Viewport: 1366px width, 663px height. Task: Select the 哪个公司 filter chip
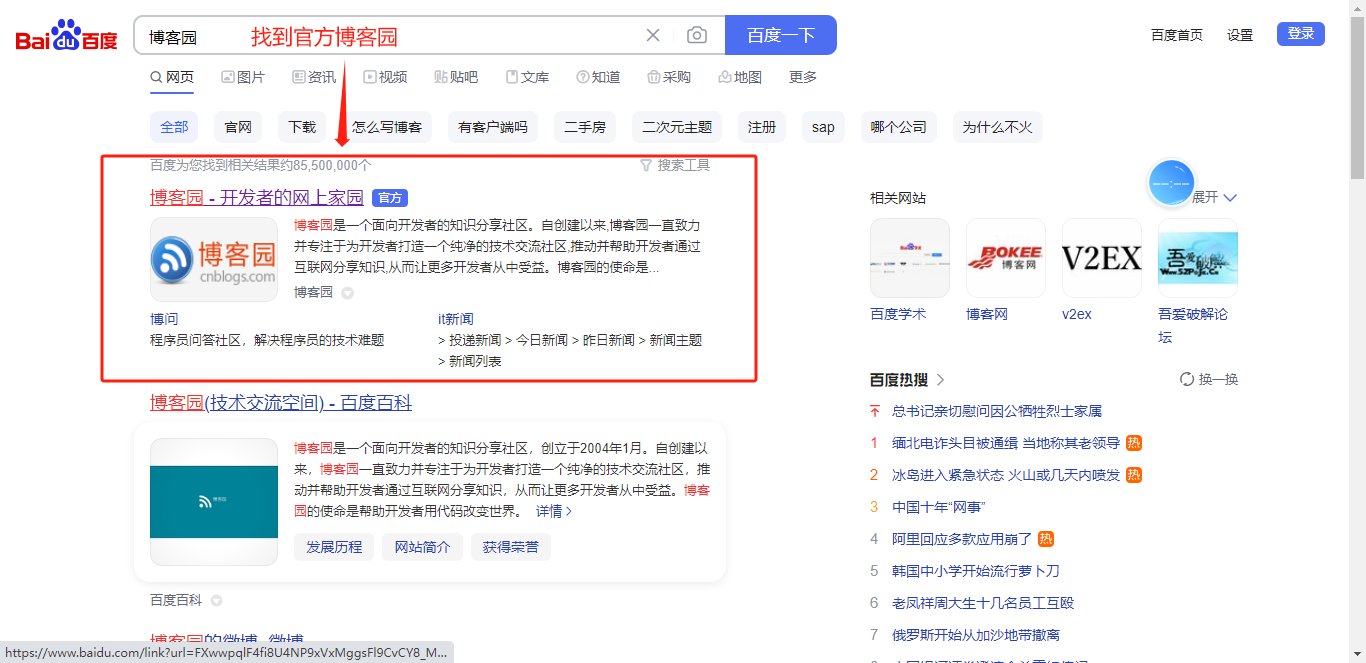[x=899, y=127]
